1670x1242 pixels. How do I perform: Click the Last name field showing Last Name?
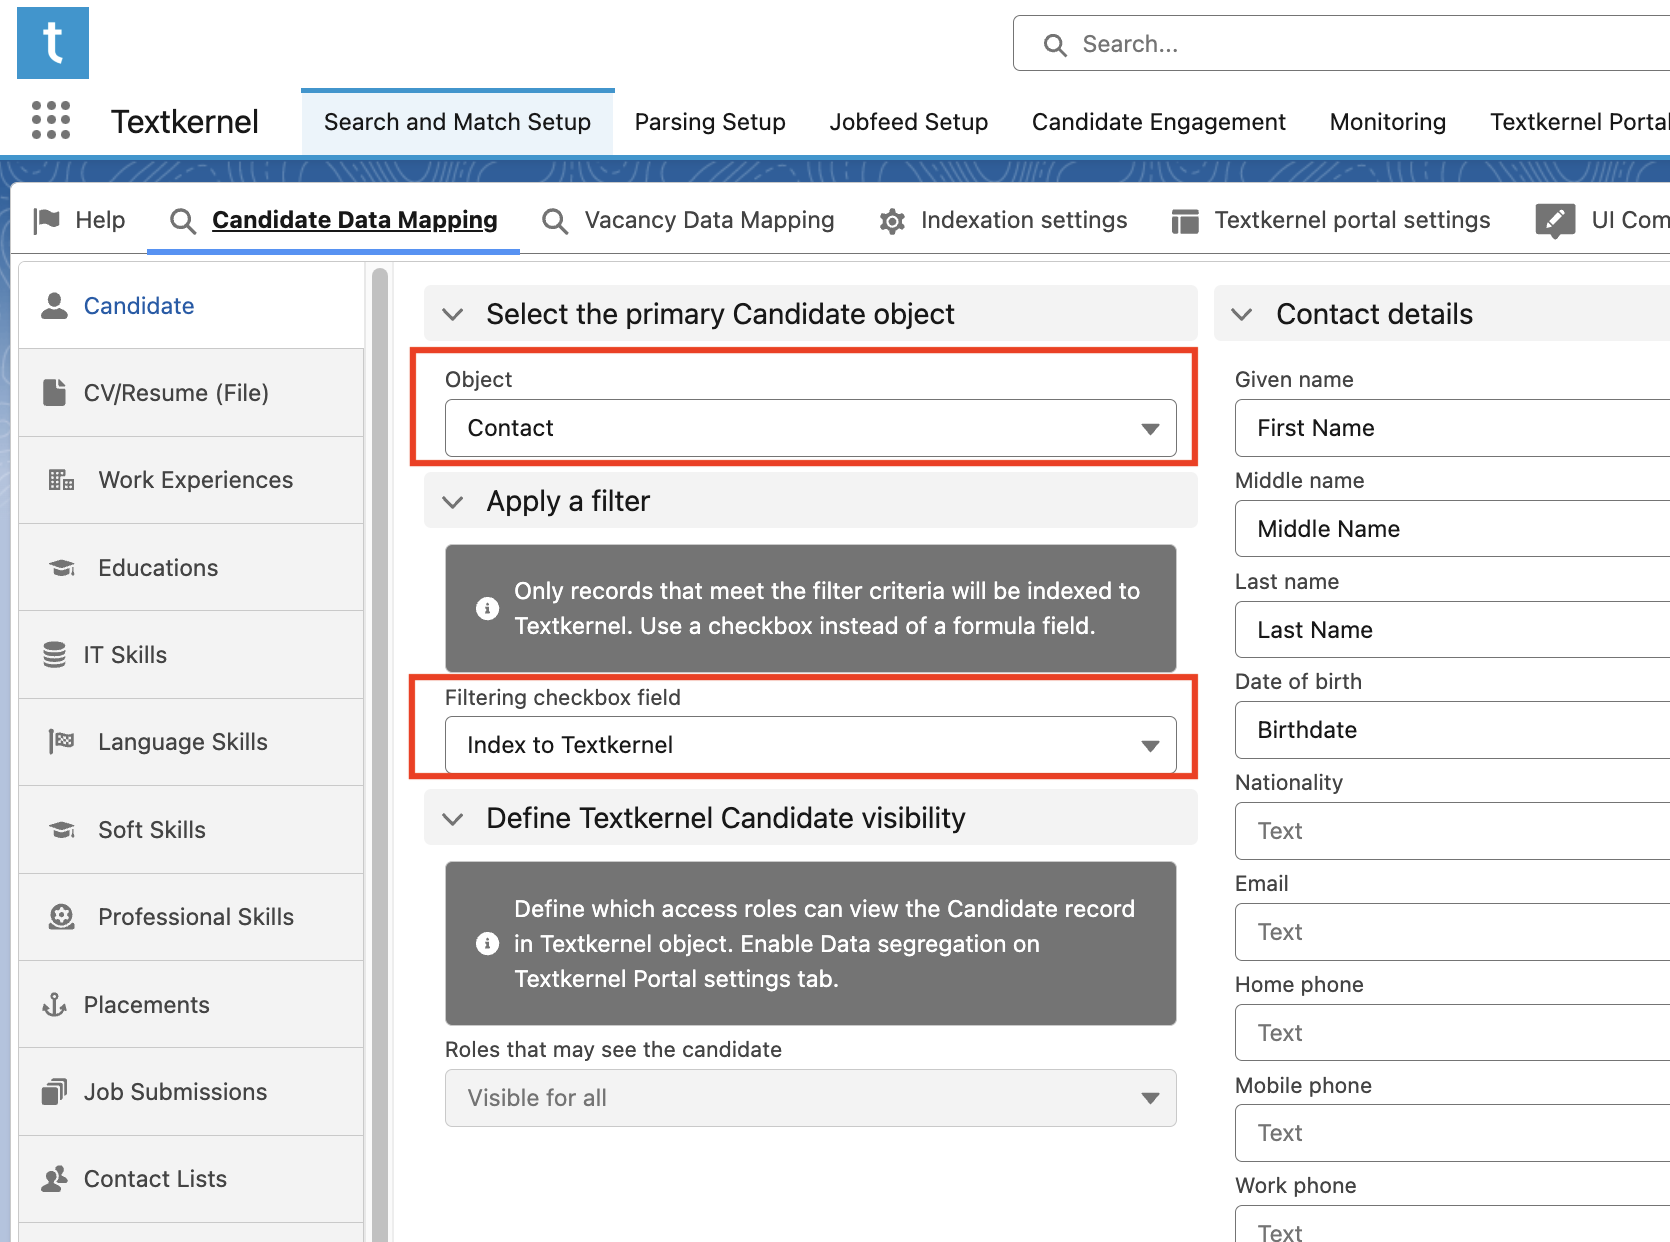click(1452, 630)
